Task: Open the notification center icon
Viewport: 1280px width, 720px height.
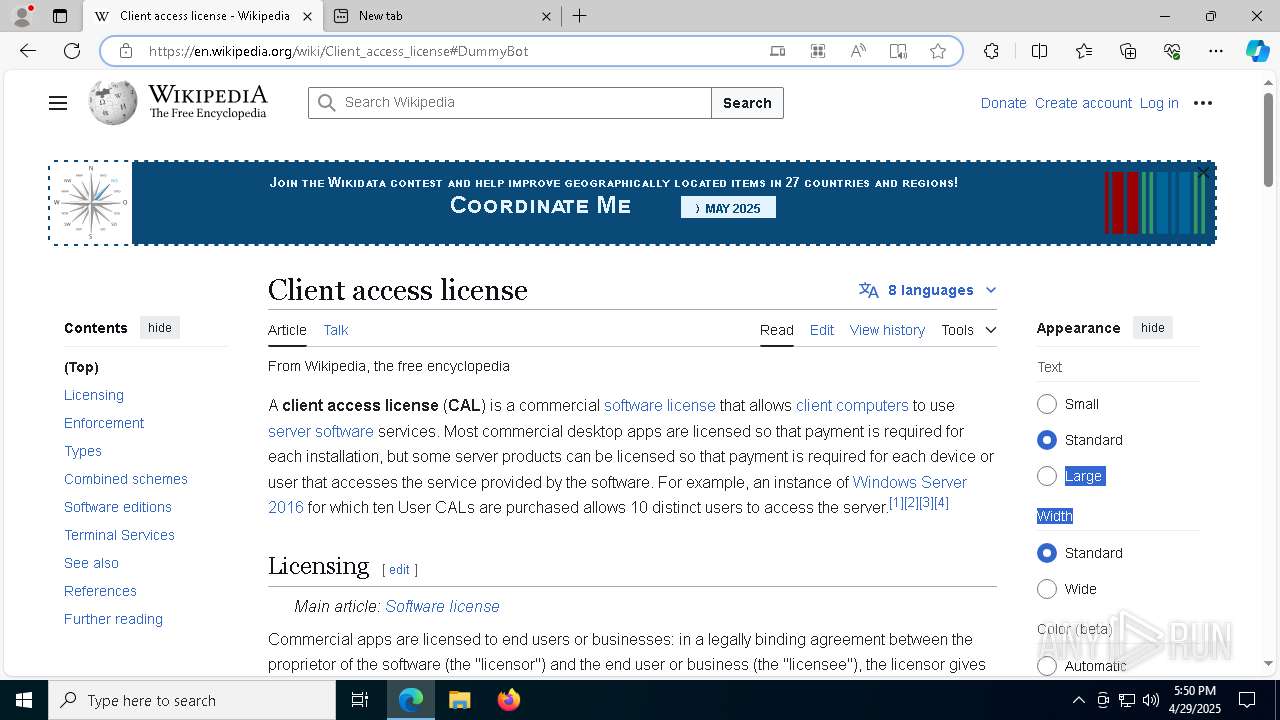Action: 1247,700
